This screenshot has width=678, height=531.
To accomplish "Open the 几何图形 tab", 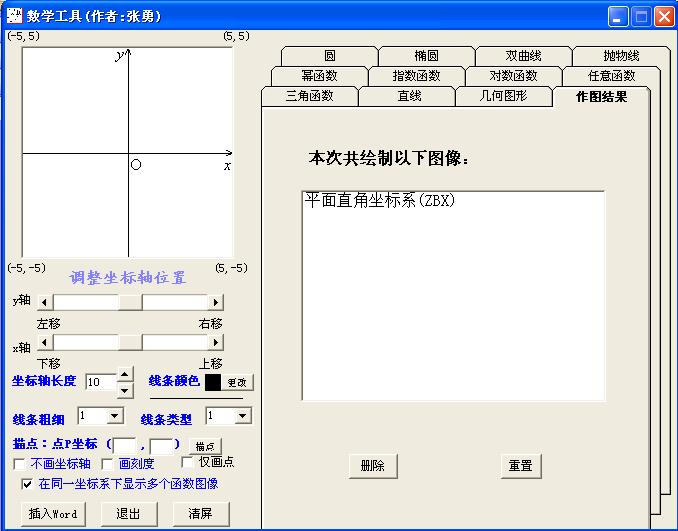I will coord(503,96).
